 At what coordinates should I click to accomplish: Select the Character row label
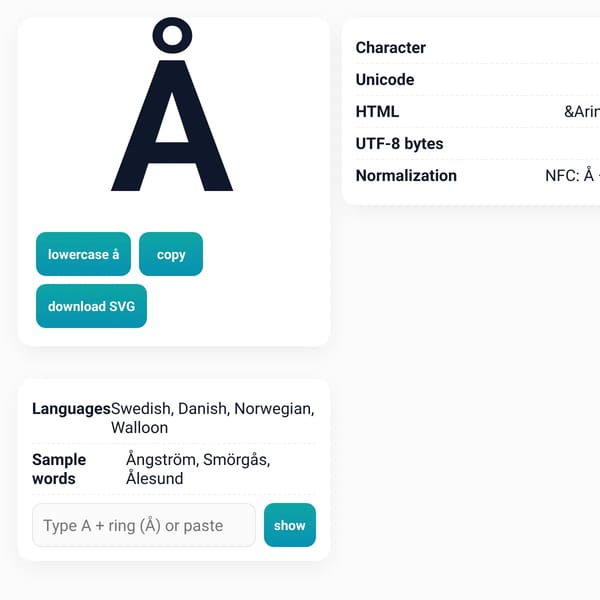[391, 48]
